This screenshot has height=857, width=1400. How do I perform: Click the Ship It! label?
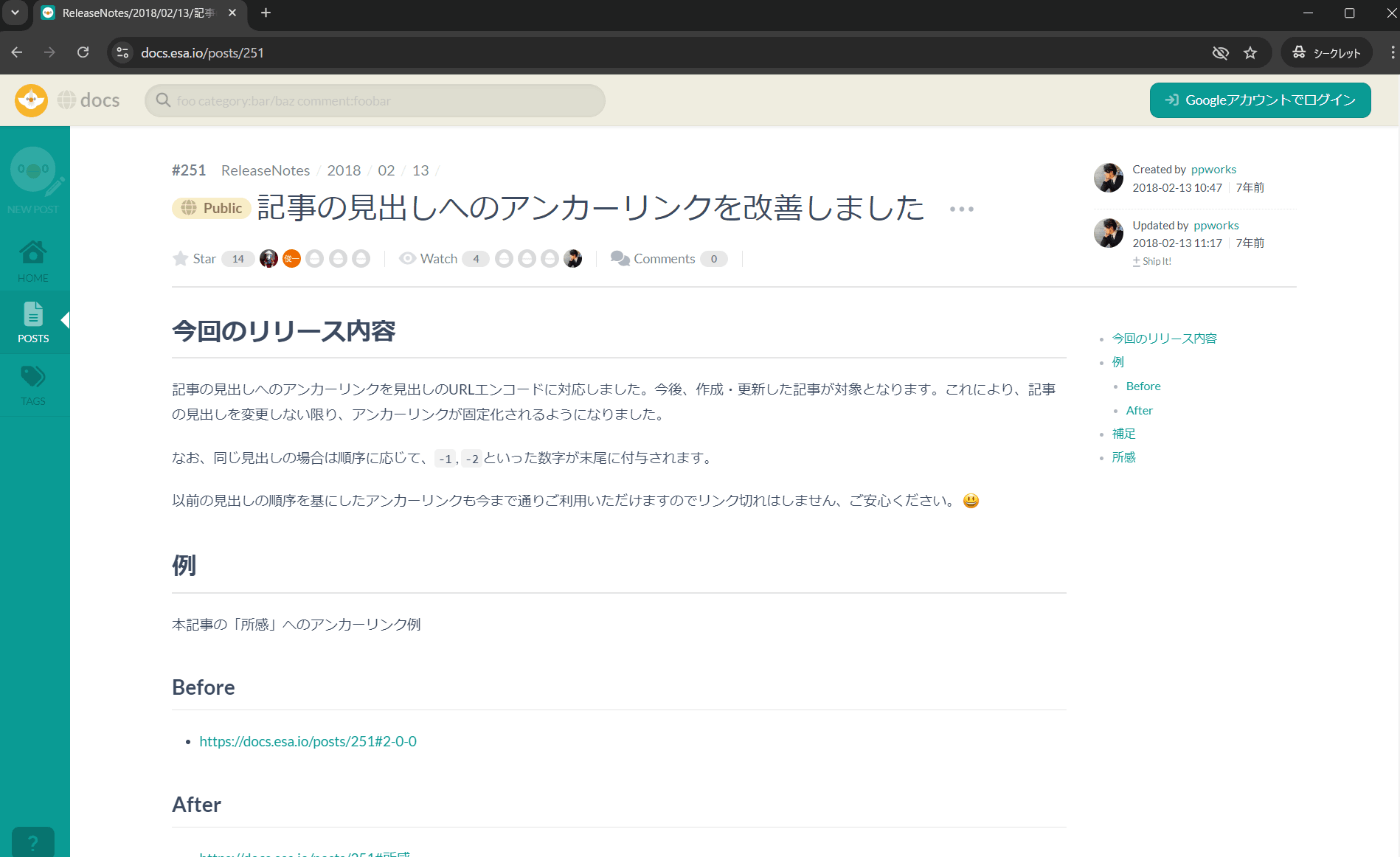1151,261
